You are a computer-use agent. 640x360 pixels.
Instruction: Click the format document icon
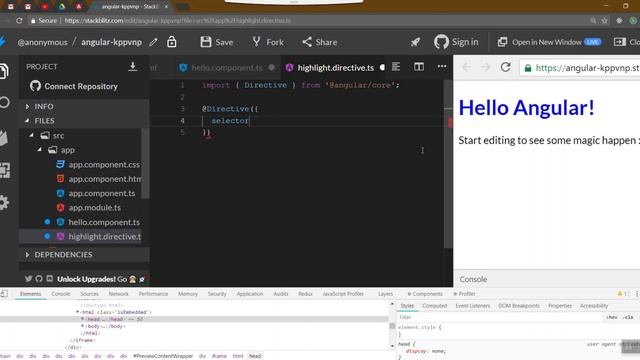pyautogui.click(x=396, y=67)
